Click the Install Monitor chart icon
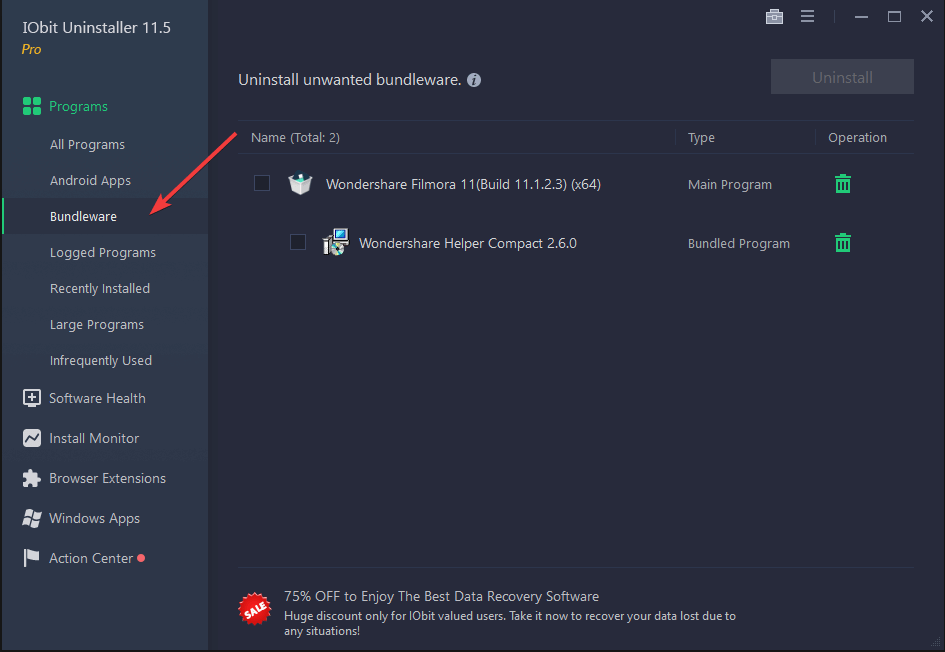This screenshot has height=652, width=945. click(x=32, y=438)
